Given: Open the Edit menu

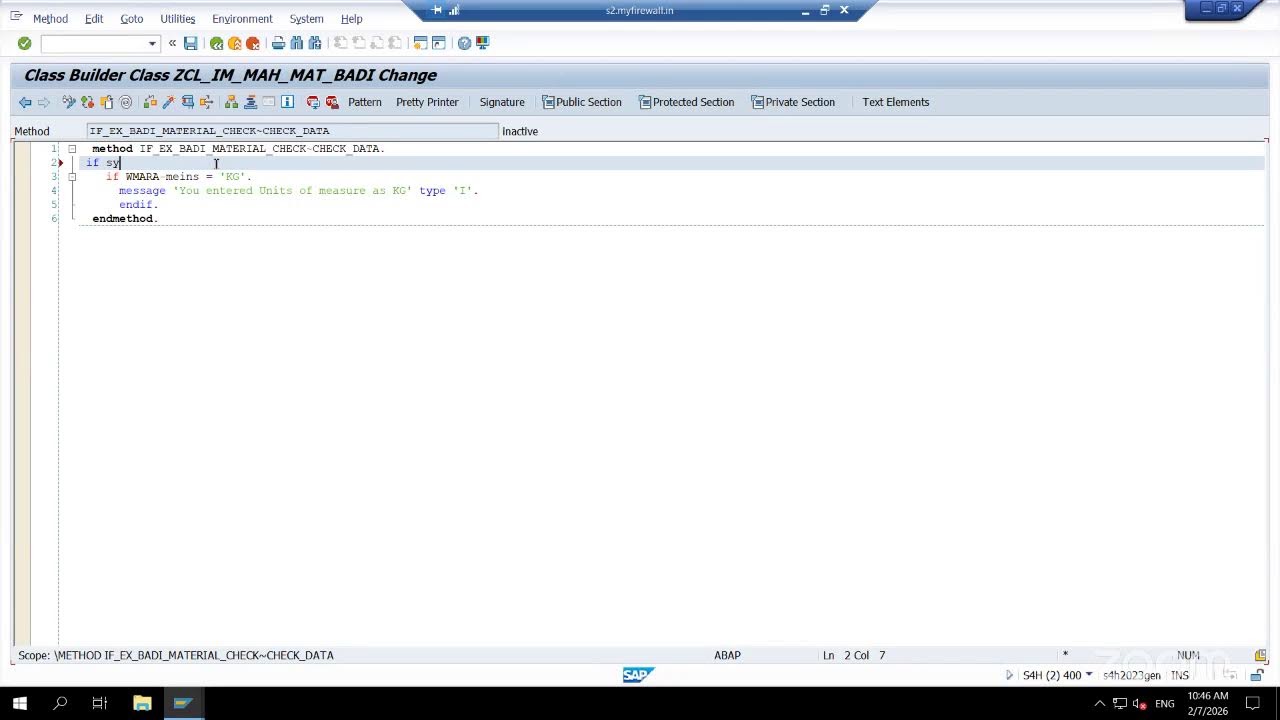Looking at the screenshot, I should point(94,19).
